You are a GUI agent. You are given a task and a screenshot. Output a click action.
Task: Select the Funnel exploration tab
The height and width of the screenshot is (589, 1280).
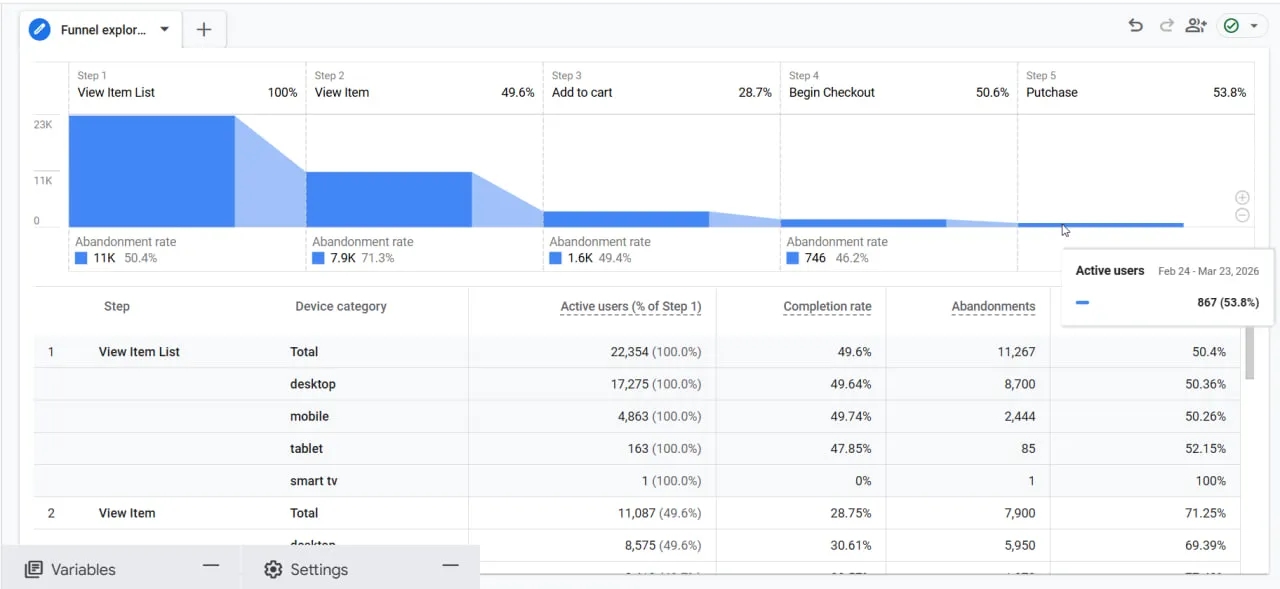click(103, 30)
